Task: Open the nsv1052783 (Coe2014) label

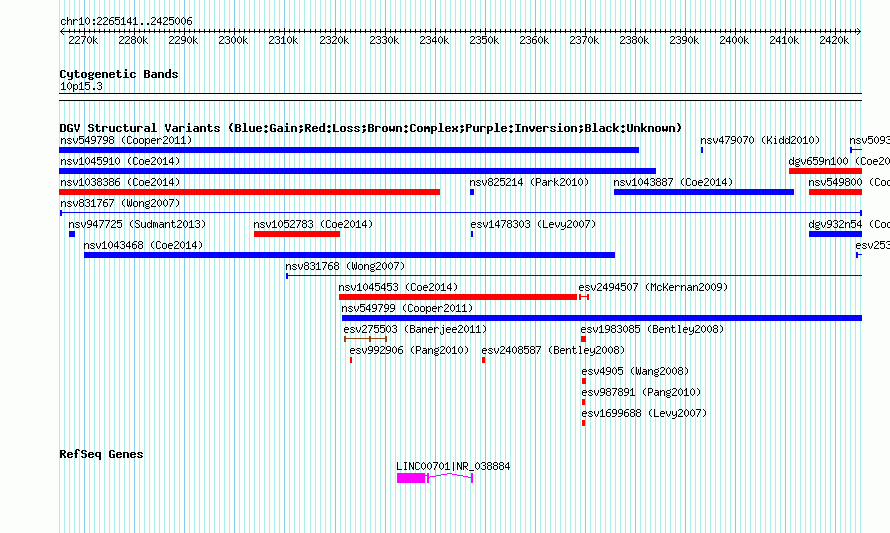Action: (313, 224)
